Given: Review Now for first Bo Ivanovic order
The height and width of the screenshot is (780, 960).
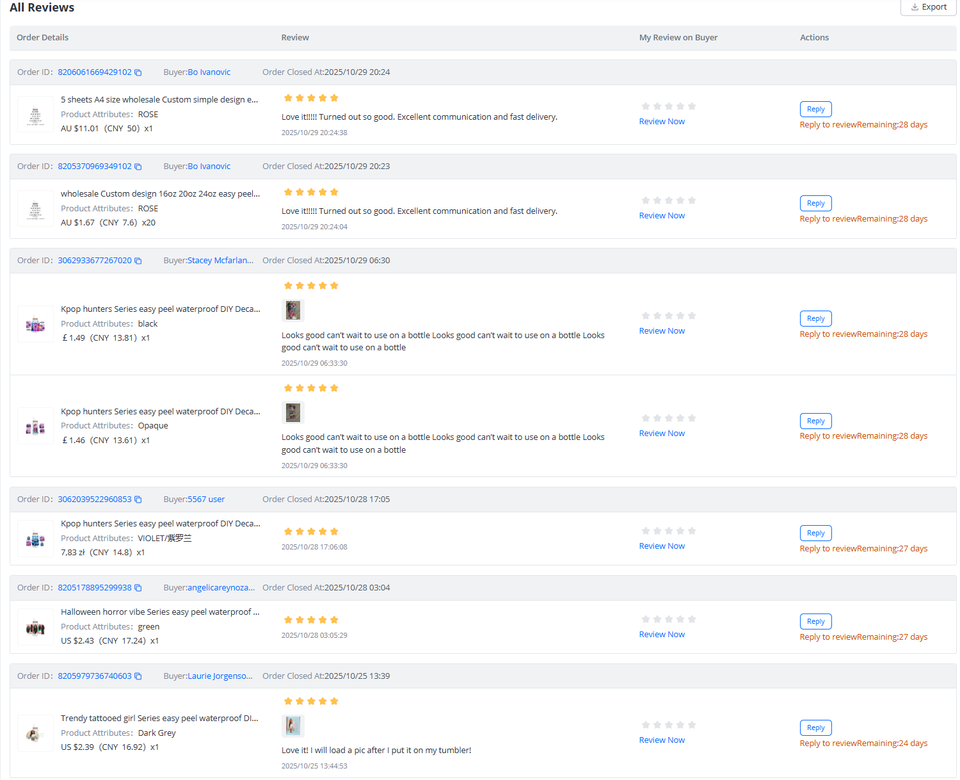Looking at the screenshot, I should pyautogui.click(x=661, y=122).
